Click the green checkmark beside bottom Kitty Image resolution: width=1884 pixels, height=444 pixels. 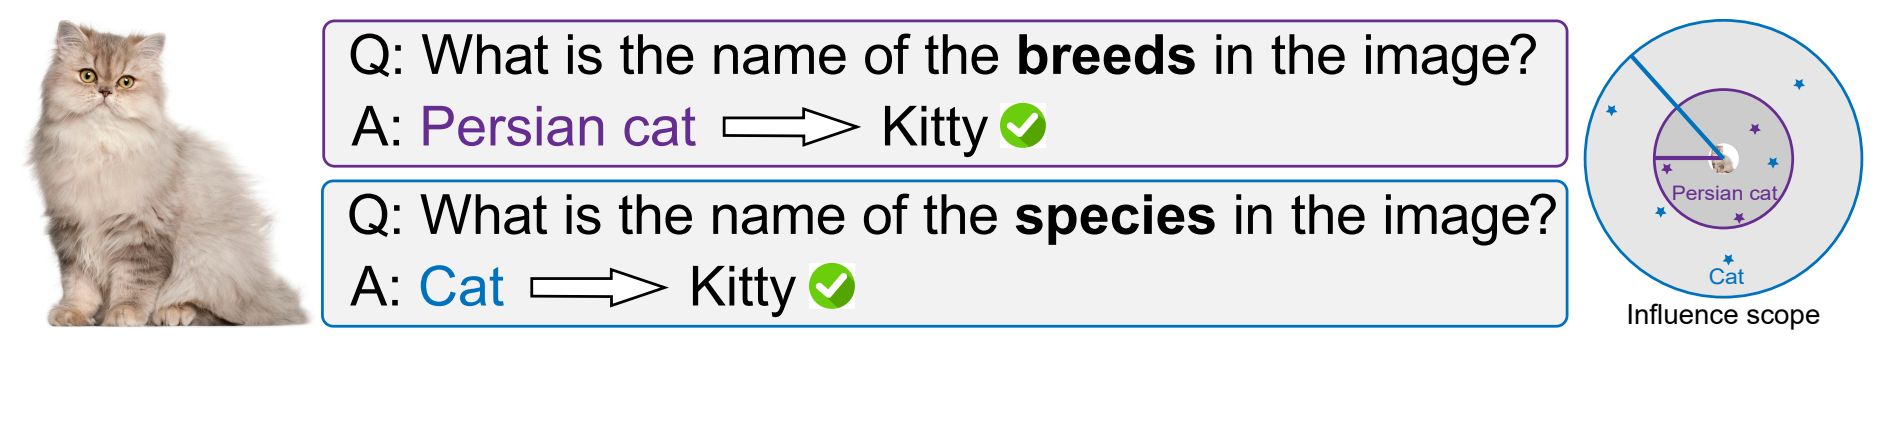pos(832,286)
